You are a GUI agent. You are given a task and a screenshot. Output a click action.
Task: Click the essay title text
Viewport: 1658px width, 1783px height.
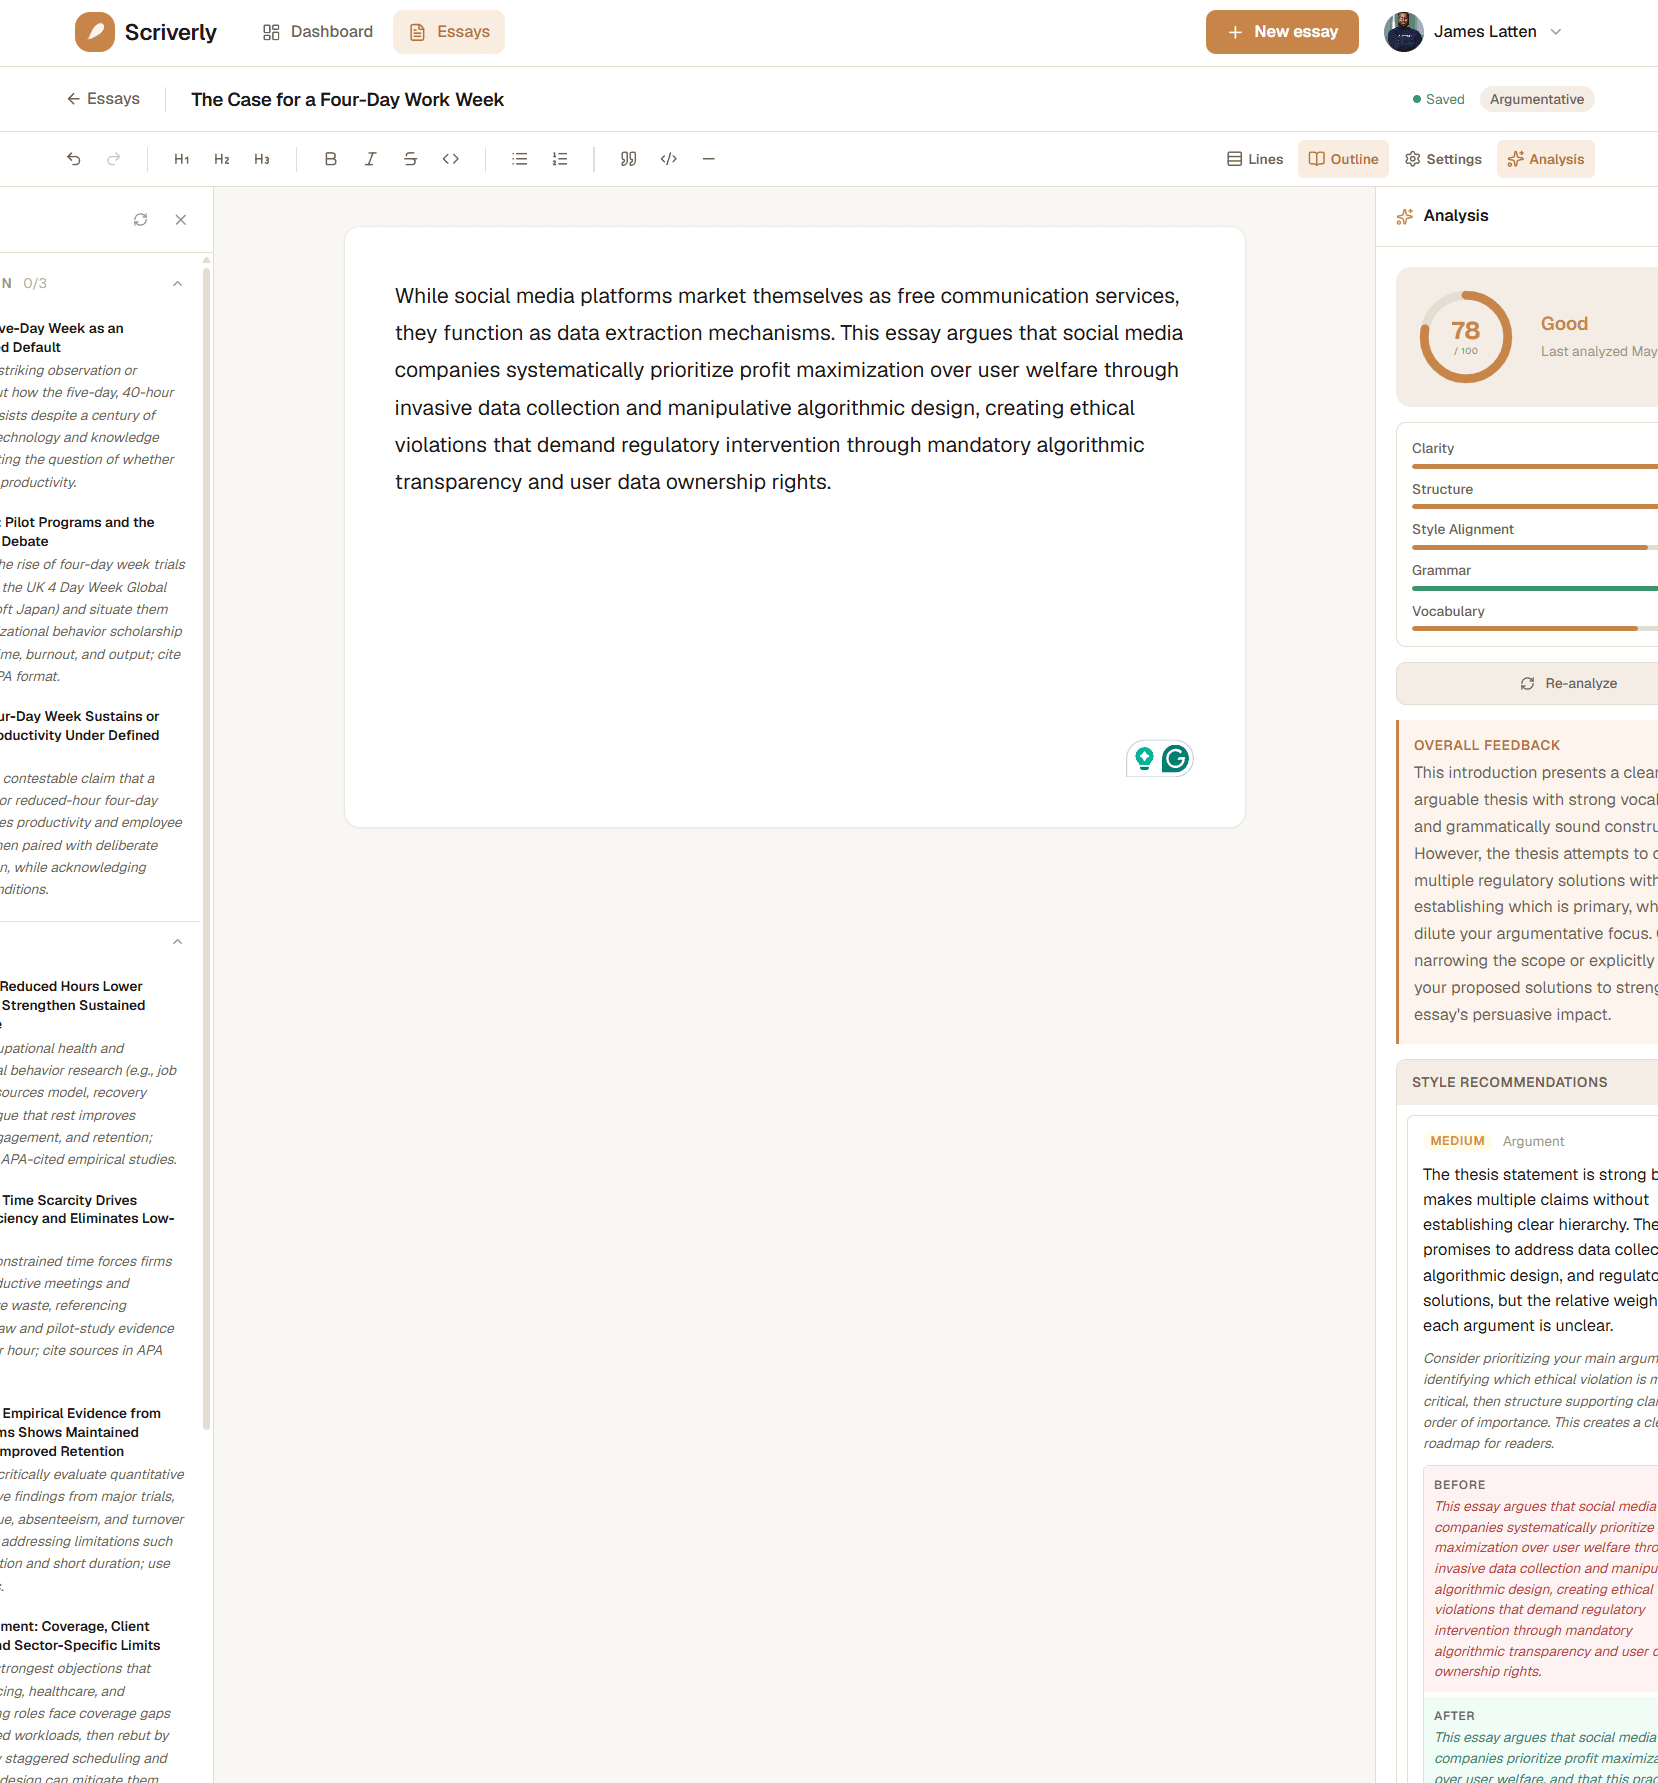coord(347,100)
